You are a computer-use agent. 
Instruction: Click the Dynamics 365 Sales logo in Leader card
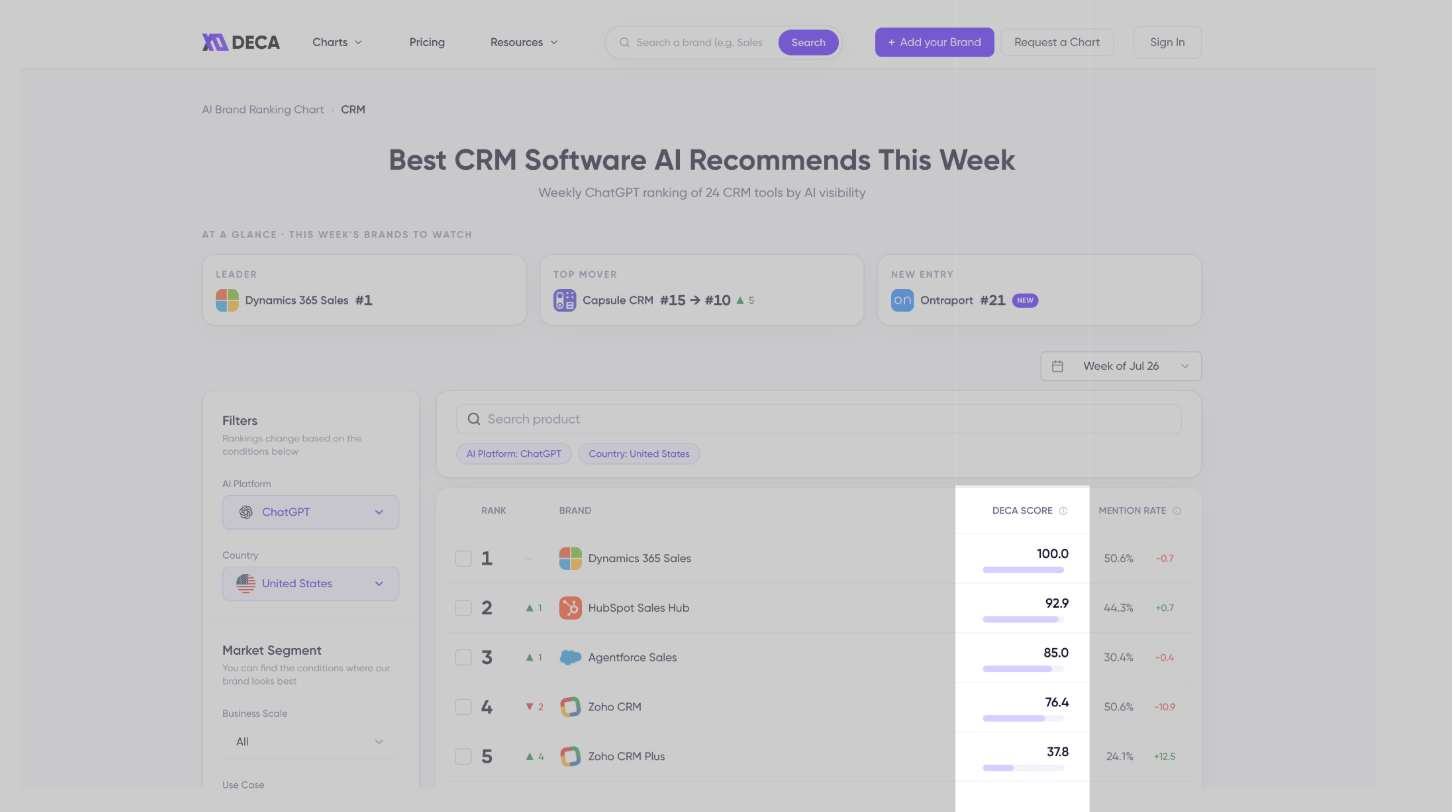pos(227,300)
